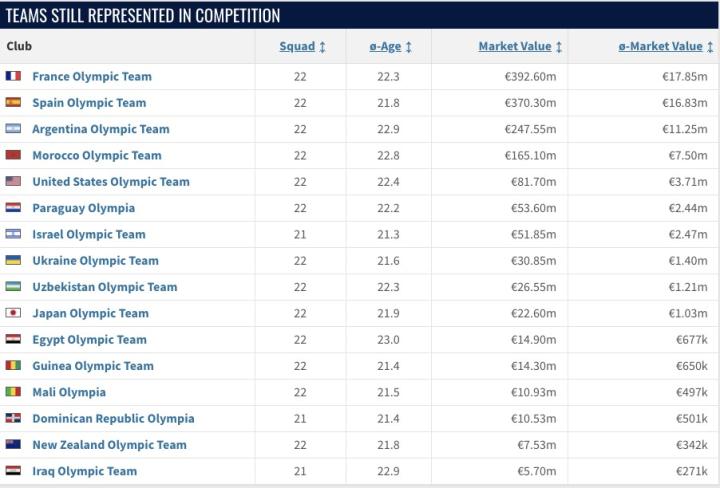The height and width of the screenshot is (488, 720).
Task: Open the Paraguay Olympia link
Action: click(84, 208)
